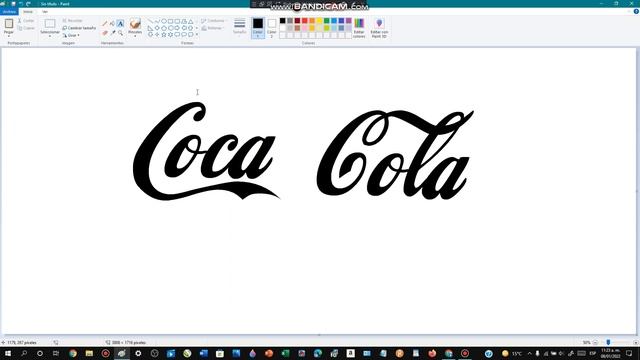Open the Windows Start menu
Screen dimensions: 640x360
point(7,353)
